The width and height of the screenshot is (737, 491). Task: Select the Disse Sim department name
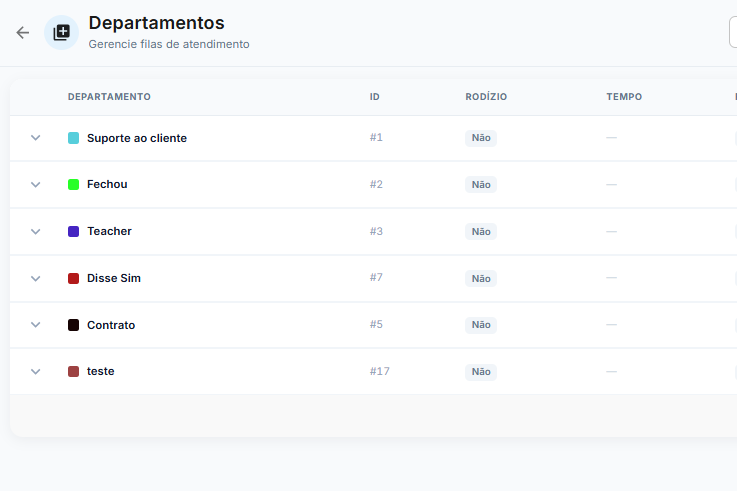[114, 278]
